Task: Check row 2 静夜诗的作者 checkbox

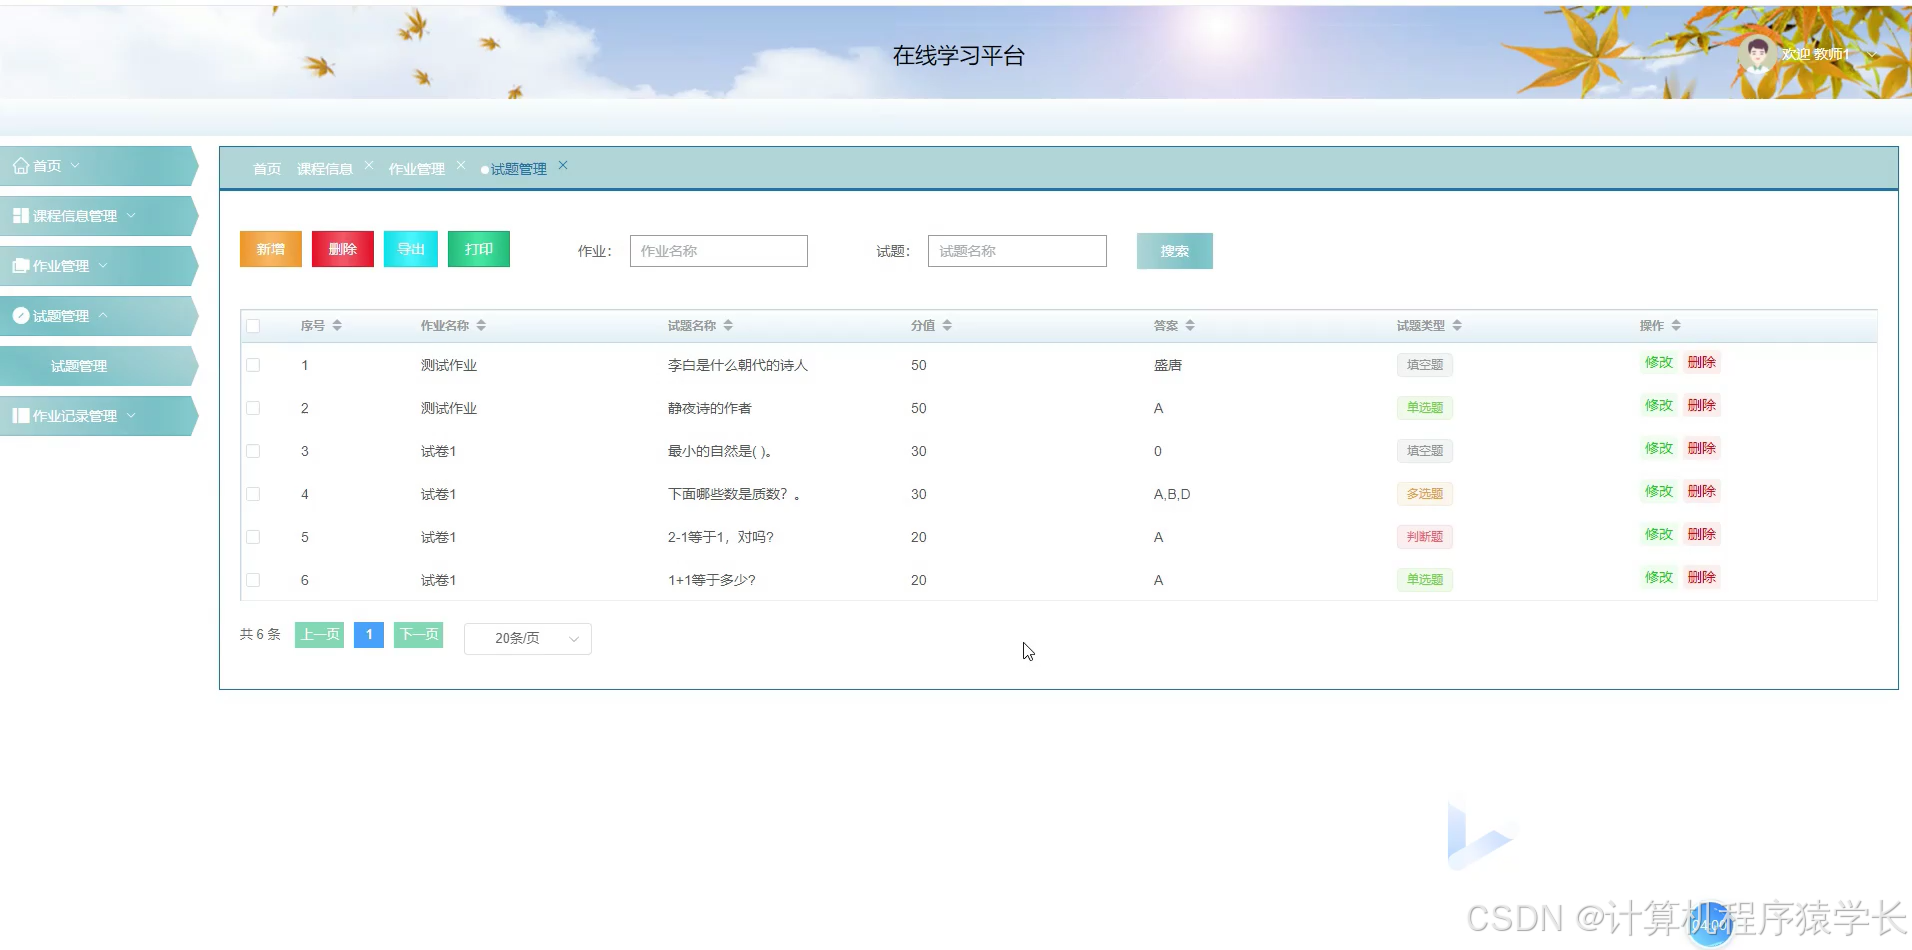Action: [253, 408]
